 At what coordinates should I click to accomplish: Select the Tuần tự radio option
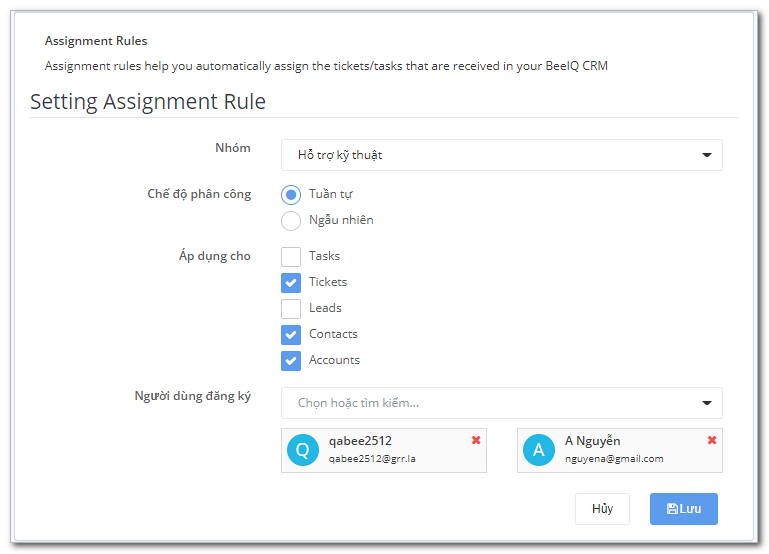click(291, 195)
